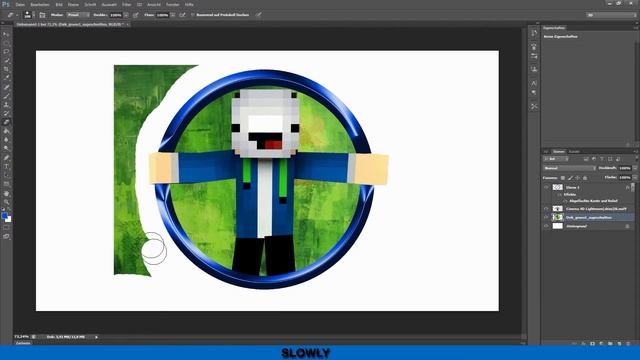Screen dimensions: 640x360
Task: Toggle pressure for opacity icon
Action: tap(136, 15)
